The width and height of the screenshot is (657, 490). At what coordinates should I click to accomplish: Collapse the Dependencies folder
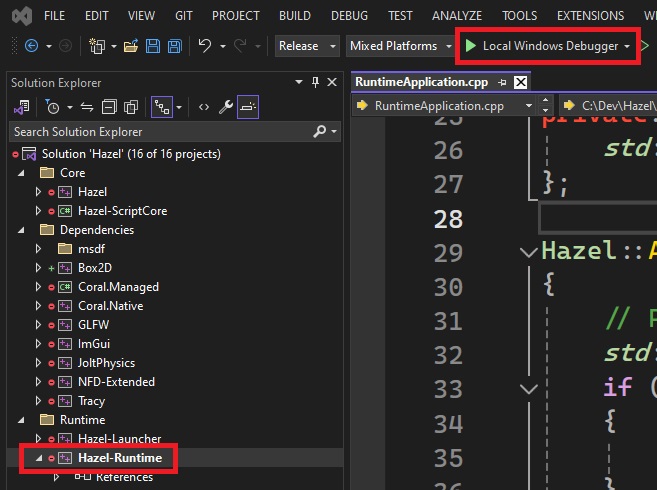point(21,230)
